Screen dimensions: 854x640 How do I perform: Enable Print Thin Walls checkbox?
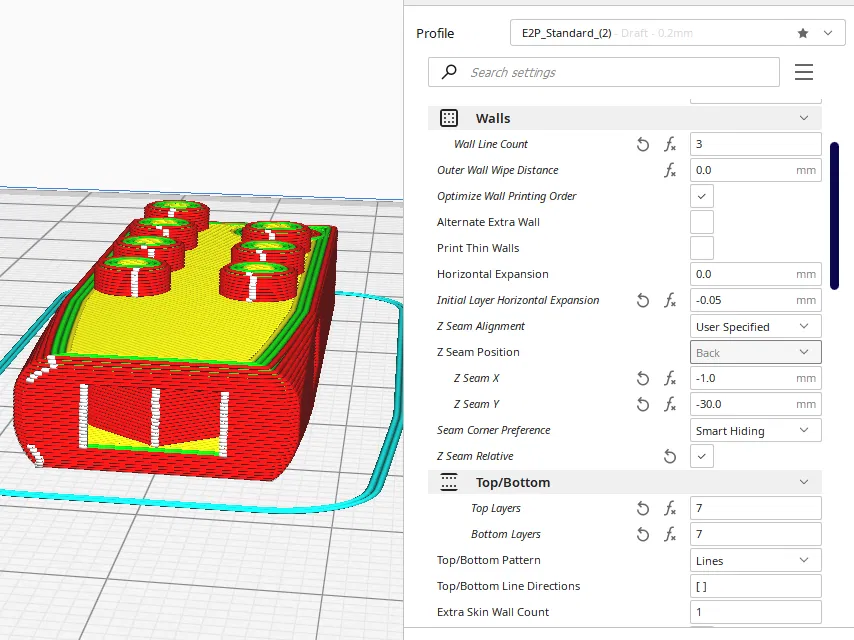pos(702,248)
